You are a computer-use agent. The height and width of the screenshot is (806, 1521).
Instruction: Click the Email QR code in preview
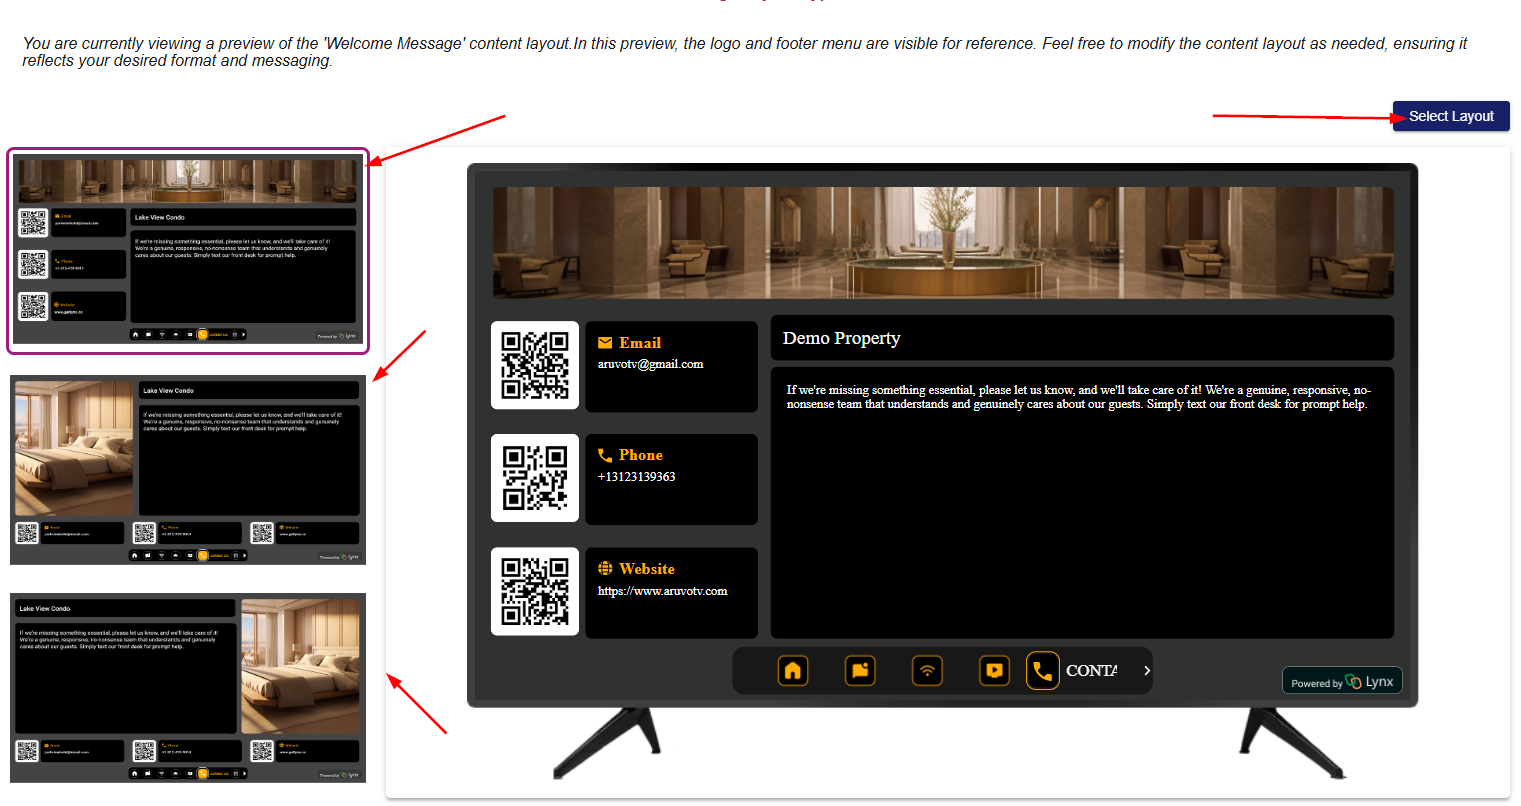[535, 365]
